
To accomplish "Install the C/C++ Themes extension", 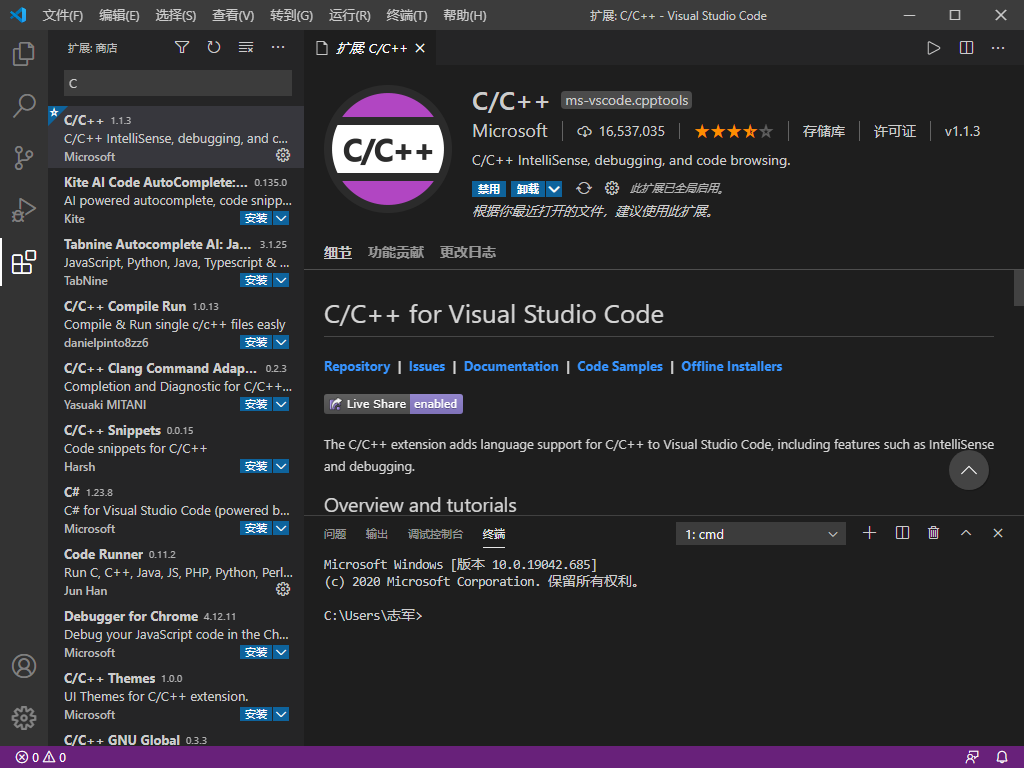I will [x=256, y=714].
